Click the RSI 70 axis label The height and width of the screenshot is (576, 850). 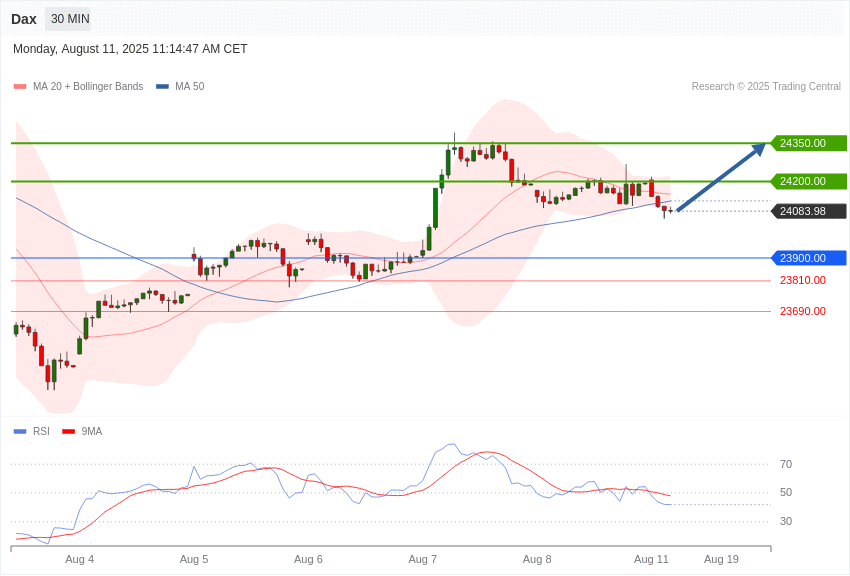pyautogui.click(x=786, y=464)
